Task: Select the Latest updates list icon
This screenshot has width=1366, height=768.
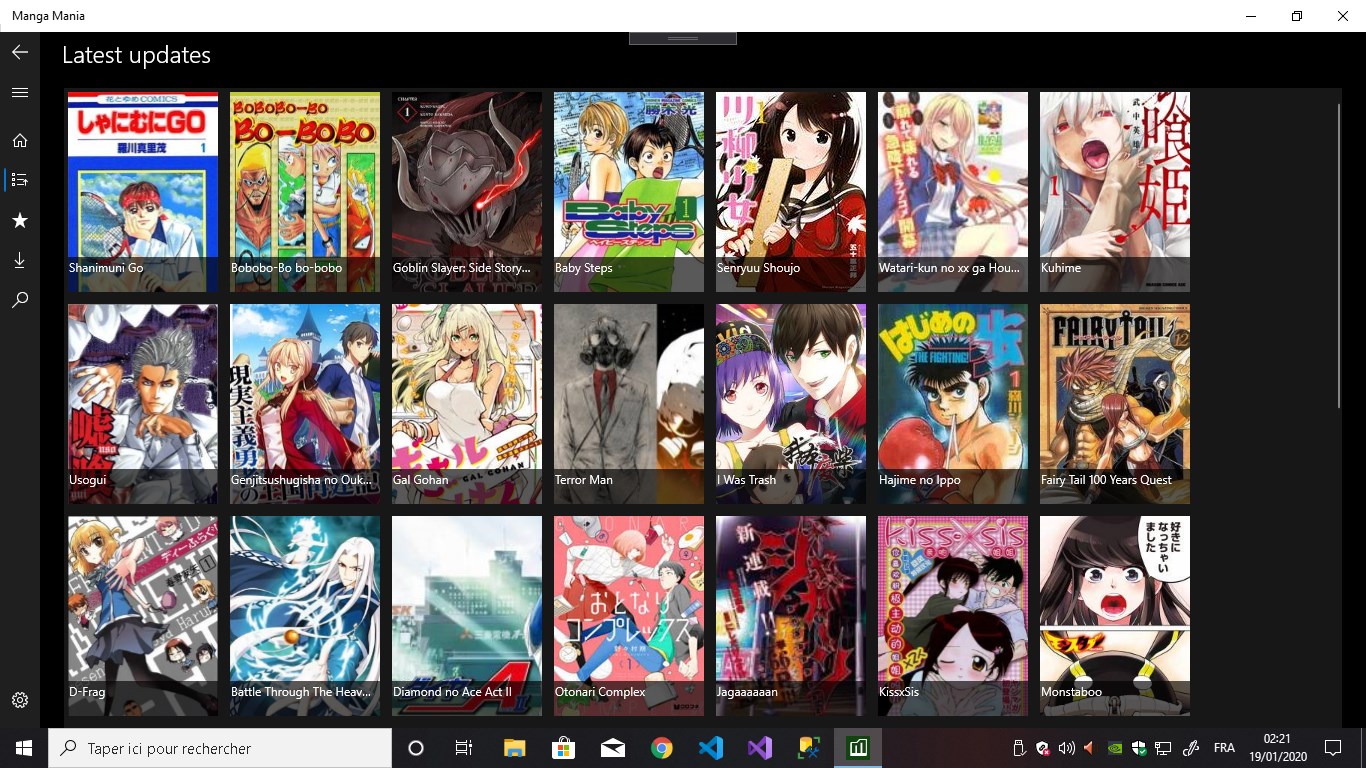Action: (x=19, y=180)
